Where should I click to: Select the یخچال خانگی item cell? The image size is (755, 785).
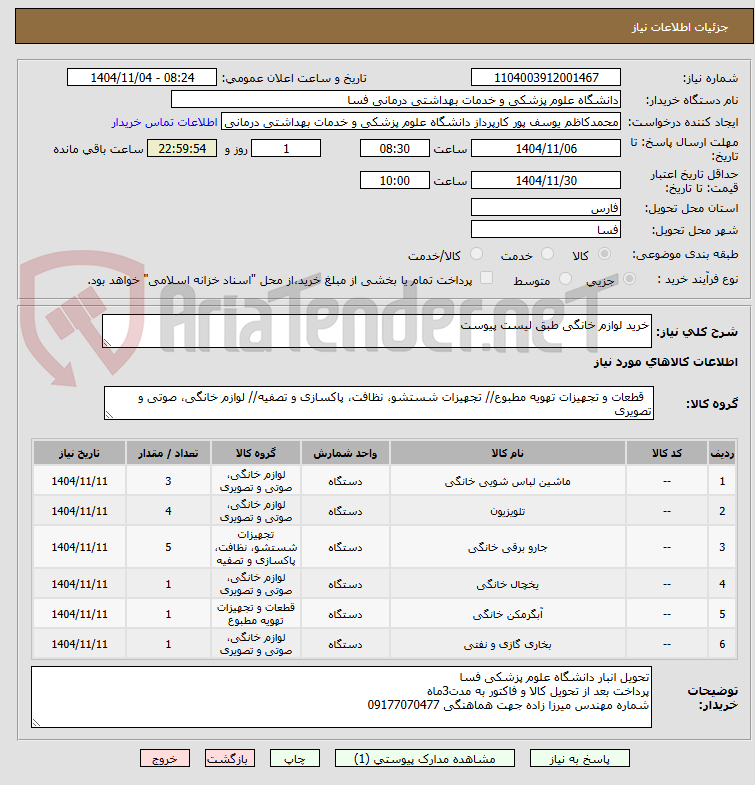(x=508, y=584)
